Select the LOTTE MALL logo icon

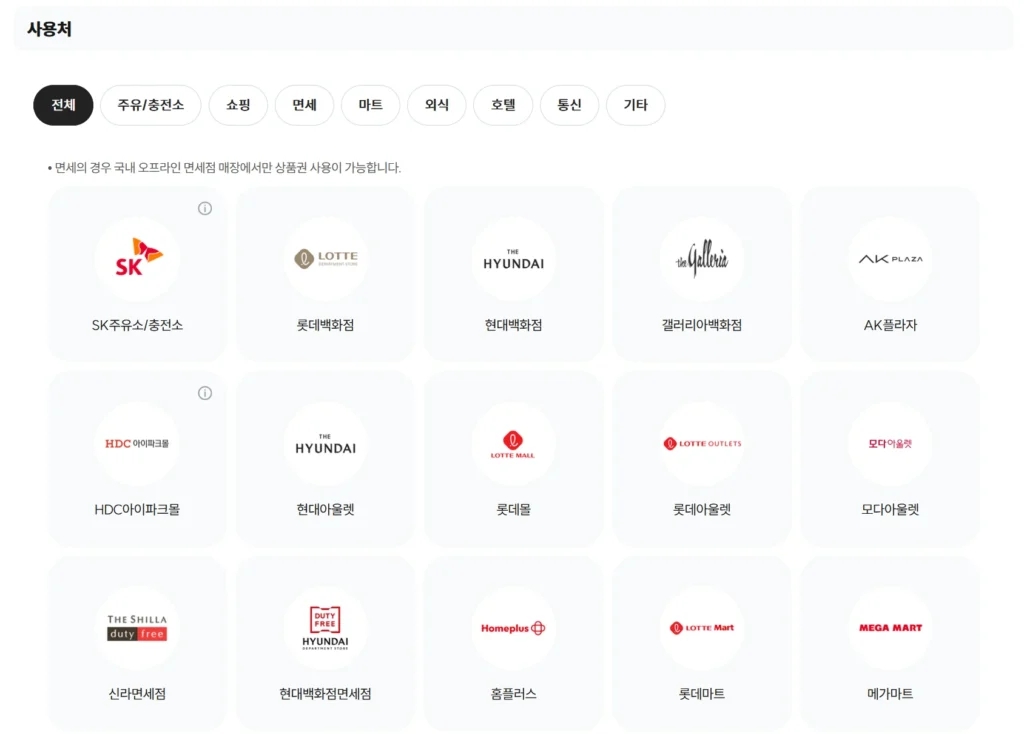coord(512,443)
